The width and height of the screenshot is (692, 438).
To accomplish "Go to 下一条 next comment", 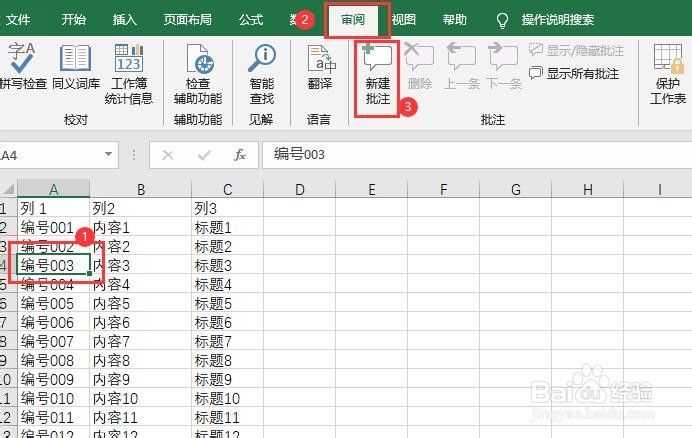I will pyautogui.click(x=504, y=66).
